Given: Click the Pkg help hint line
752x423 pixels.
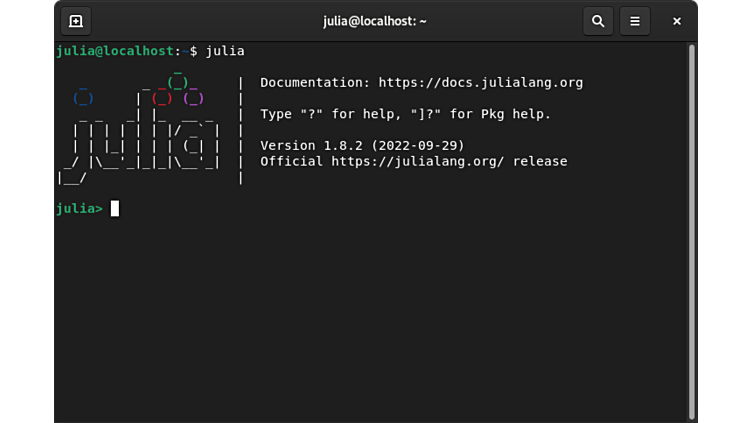Looking at the screenshot, I should (x=405, y=114).
